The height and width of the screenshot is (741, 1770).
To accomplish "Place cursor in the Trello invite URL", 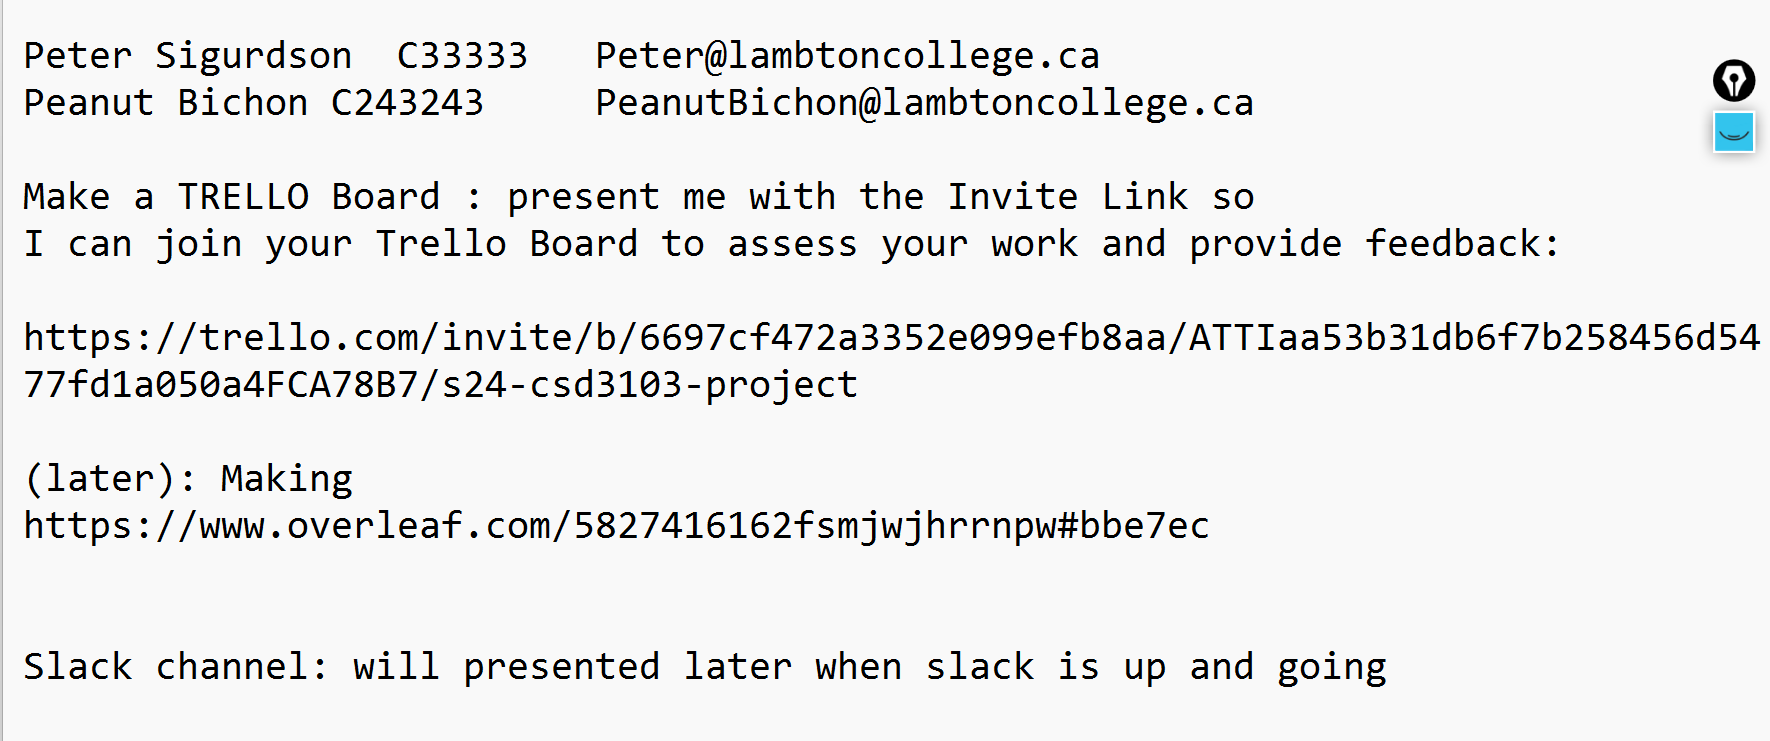I will [891, 361].
